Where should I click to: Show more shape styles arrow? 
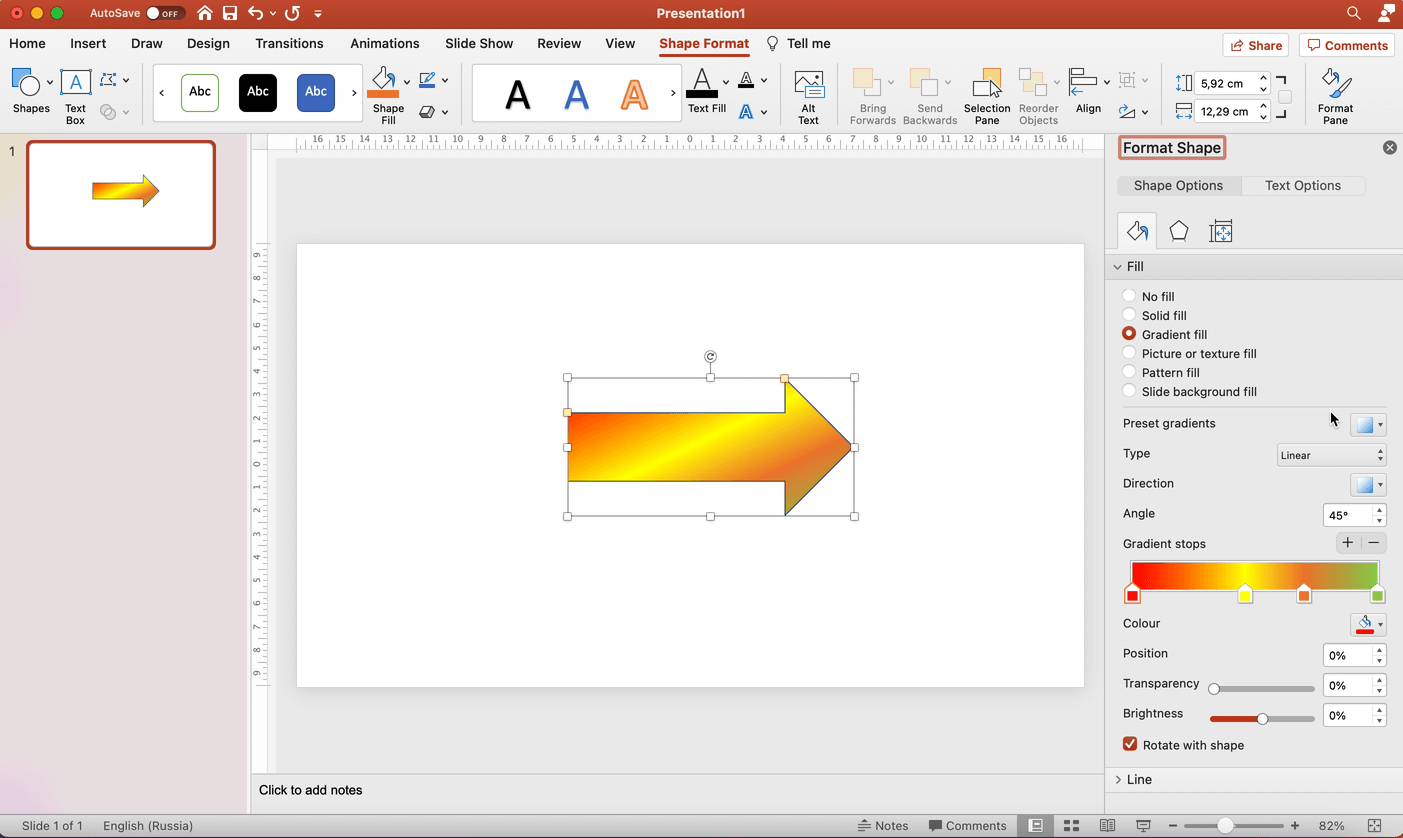coord(354,92)
